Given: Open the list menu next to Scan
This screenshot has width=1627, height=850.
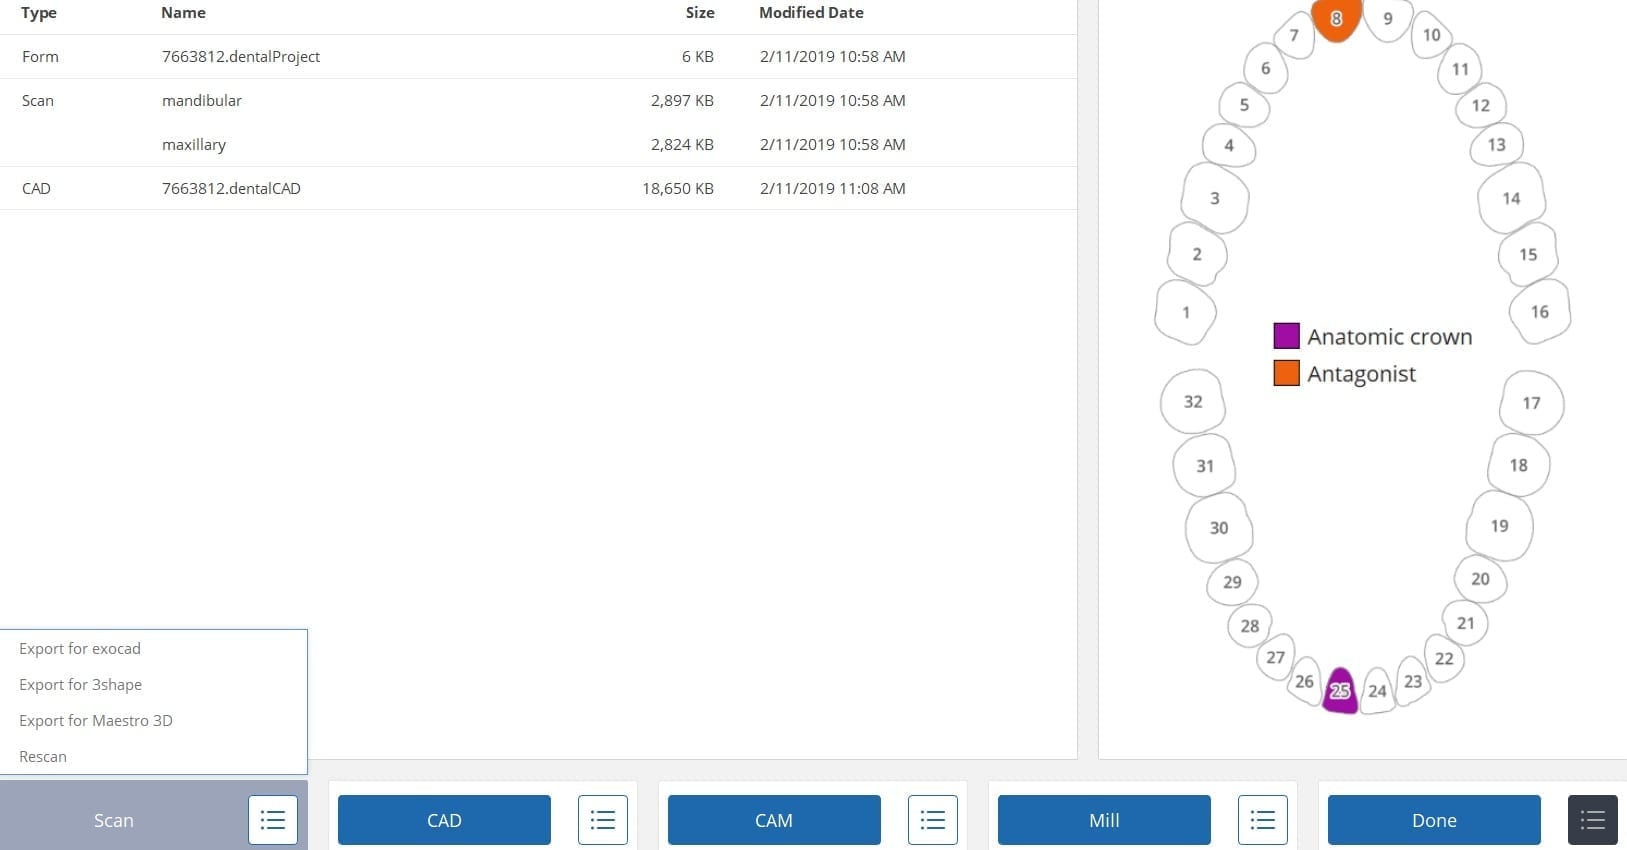Looking at the screenshot, I should click(x=272, y=820).
